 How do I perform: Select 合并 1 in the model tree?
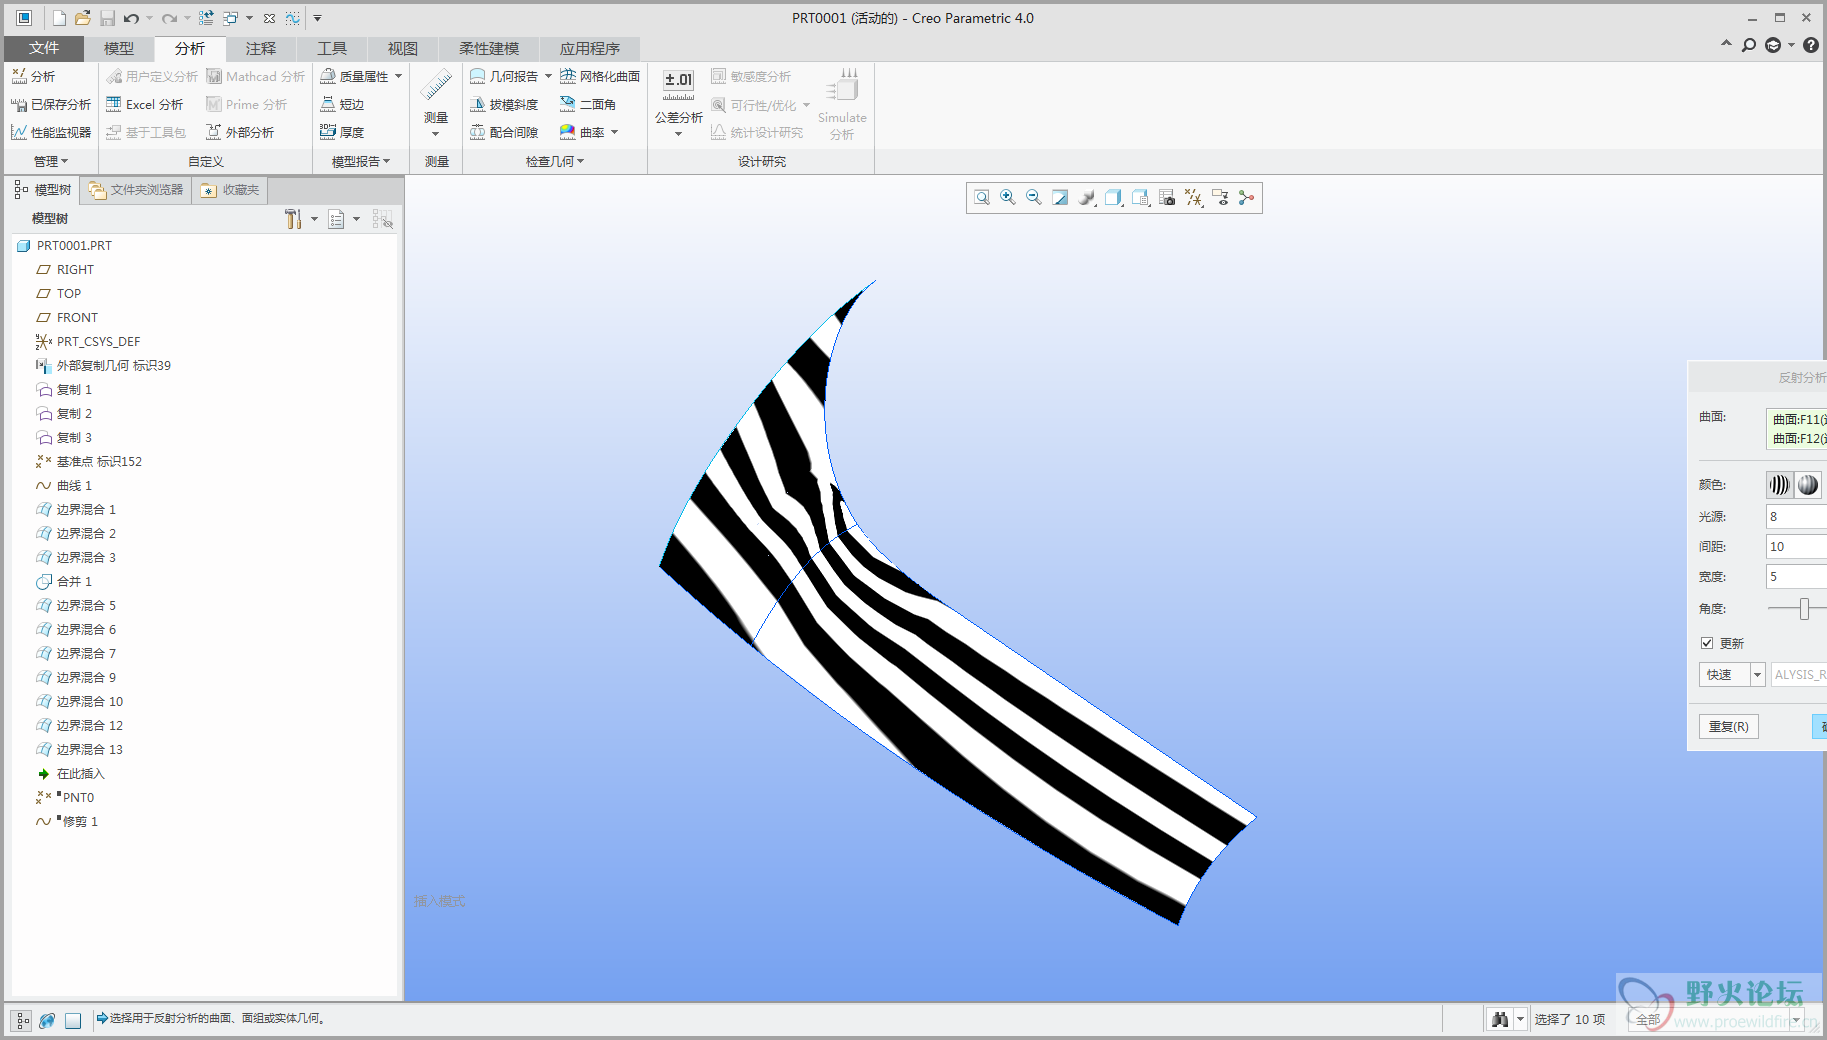tap(64, 582)
